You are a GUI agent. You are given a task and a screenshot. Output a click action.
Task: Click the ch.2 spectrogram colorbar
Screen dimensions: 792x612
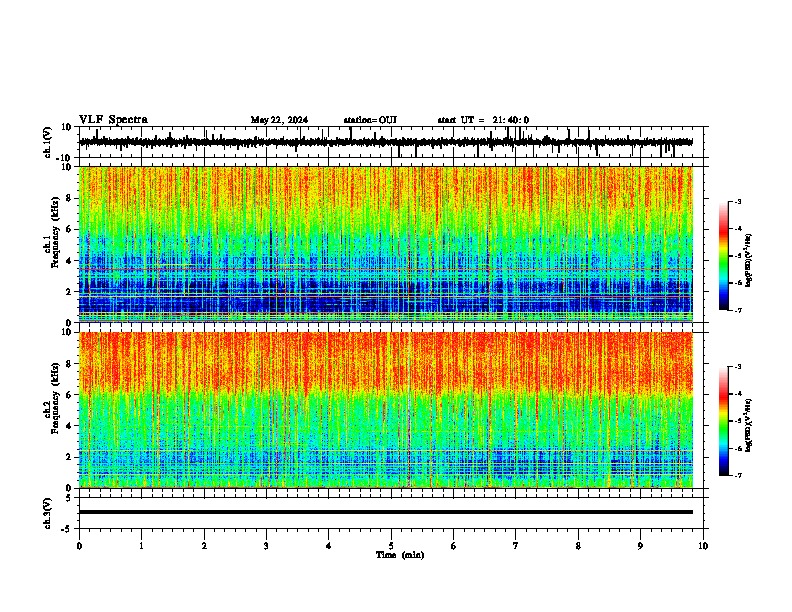tap(724, 421)
